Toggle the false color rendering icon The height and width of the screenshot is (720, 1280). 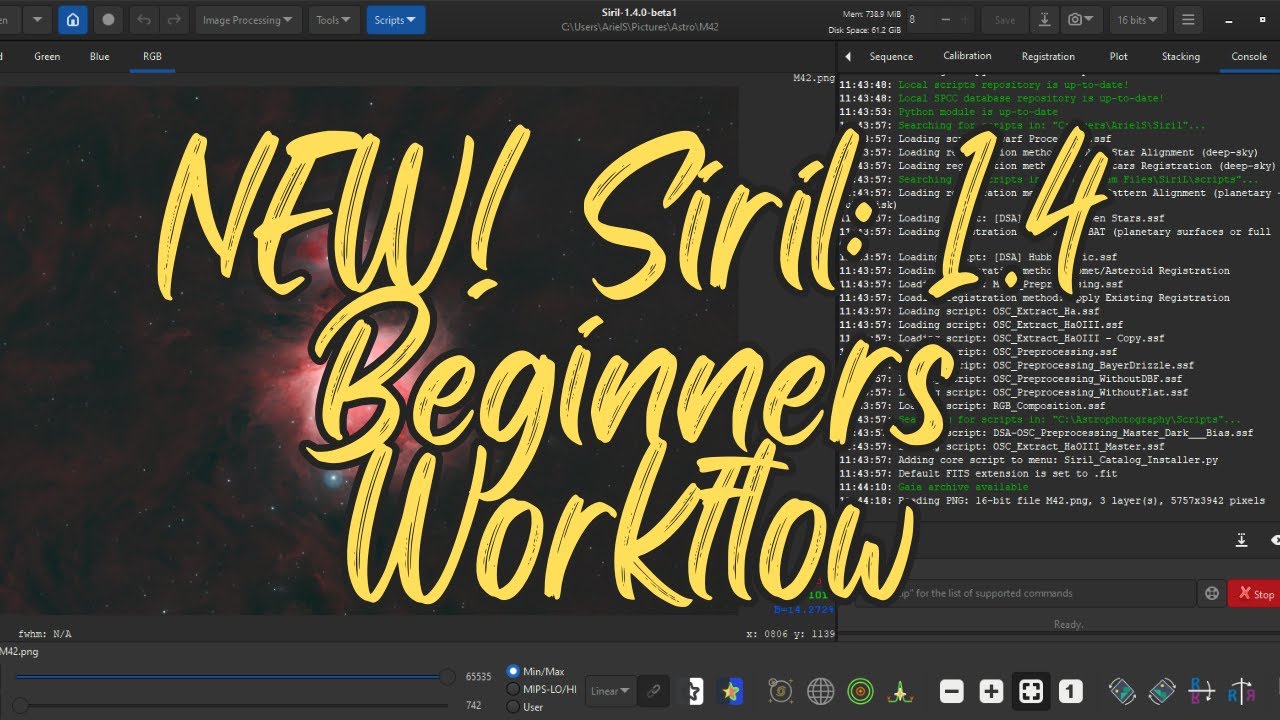pos(731,691)
